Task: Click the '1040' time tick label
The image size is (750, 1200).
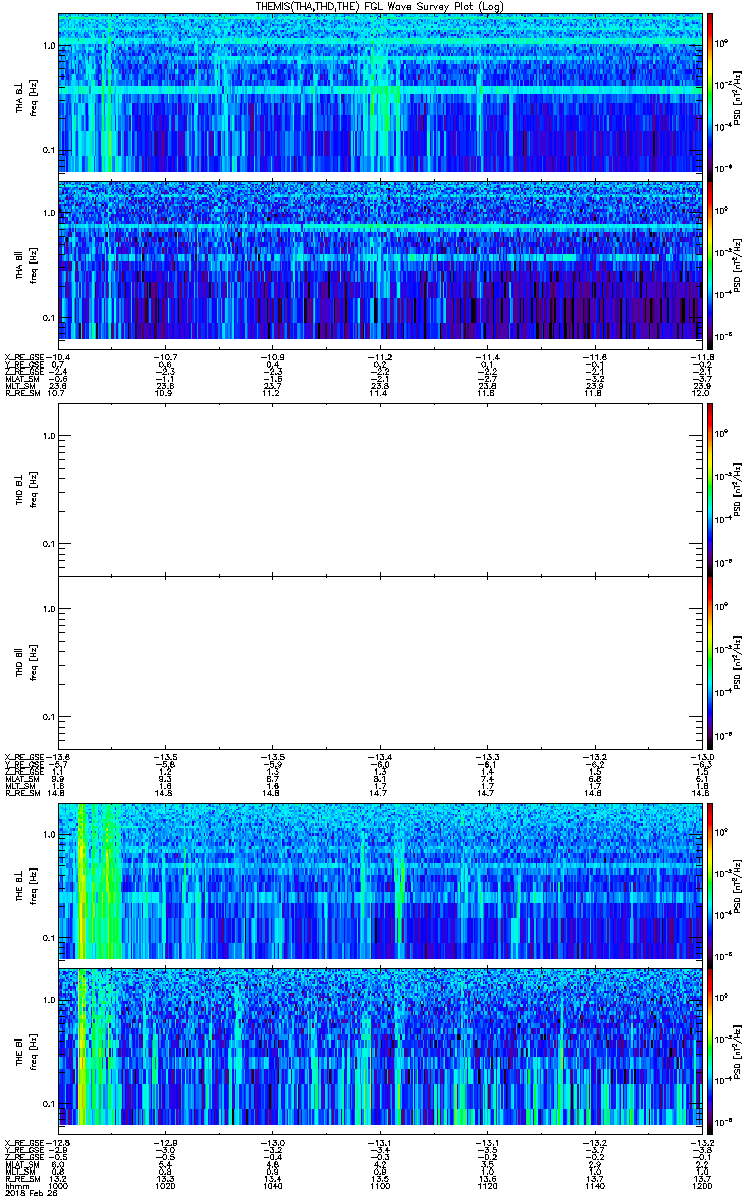Action: tap(273, 1185)
